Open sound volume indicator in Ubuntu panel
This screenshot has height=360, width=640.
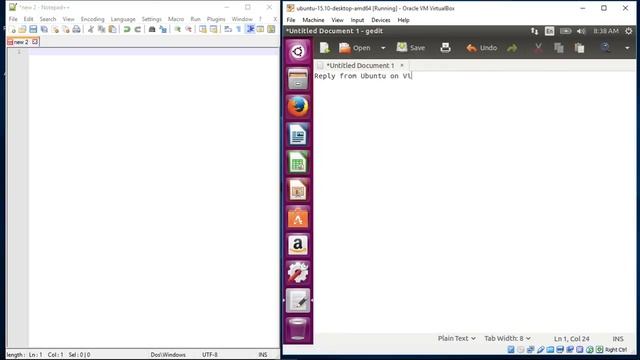pos(581,31)
